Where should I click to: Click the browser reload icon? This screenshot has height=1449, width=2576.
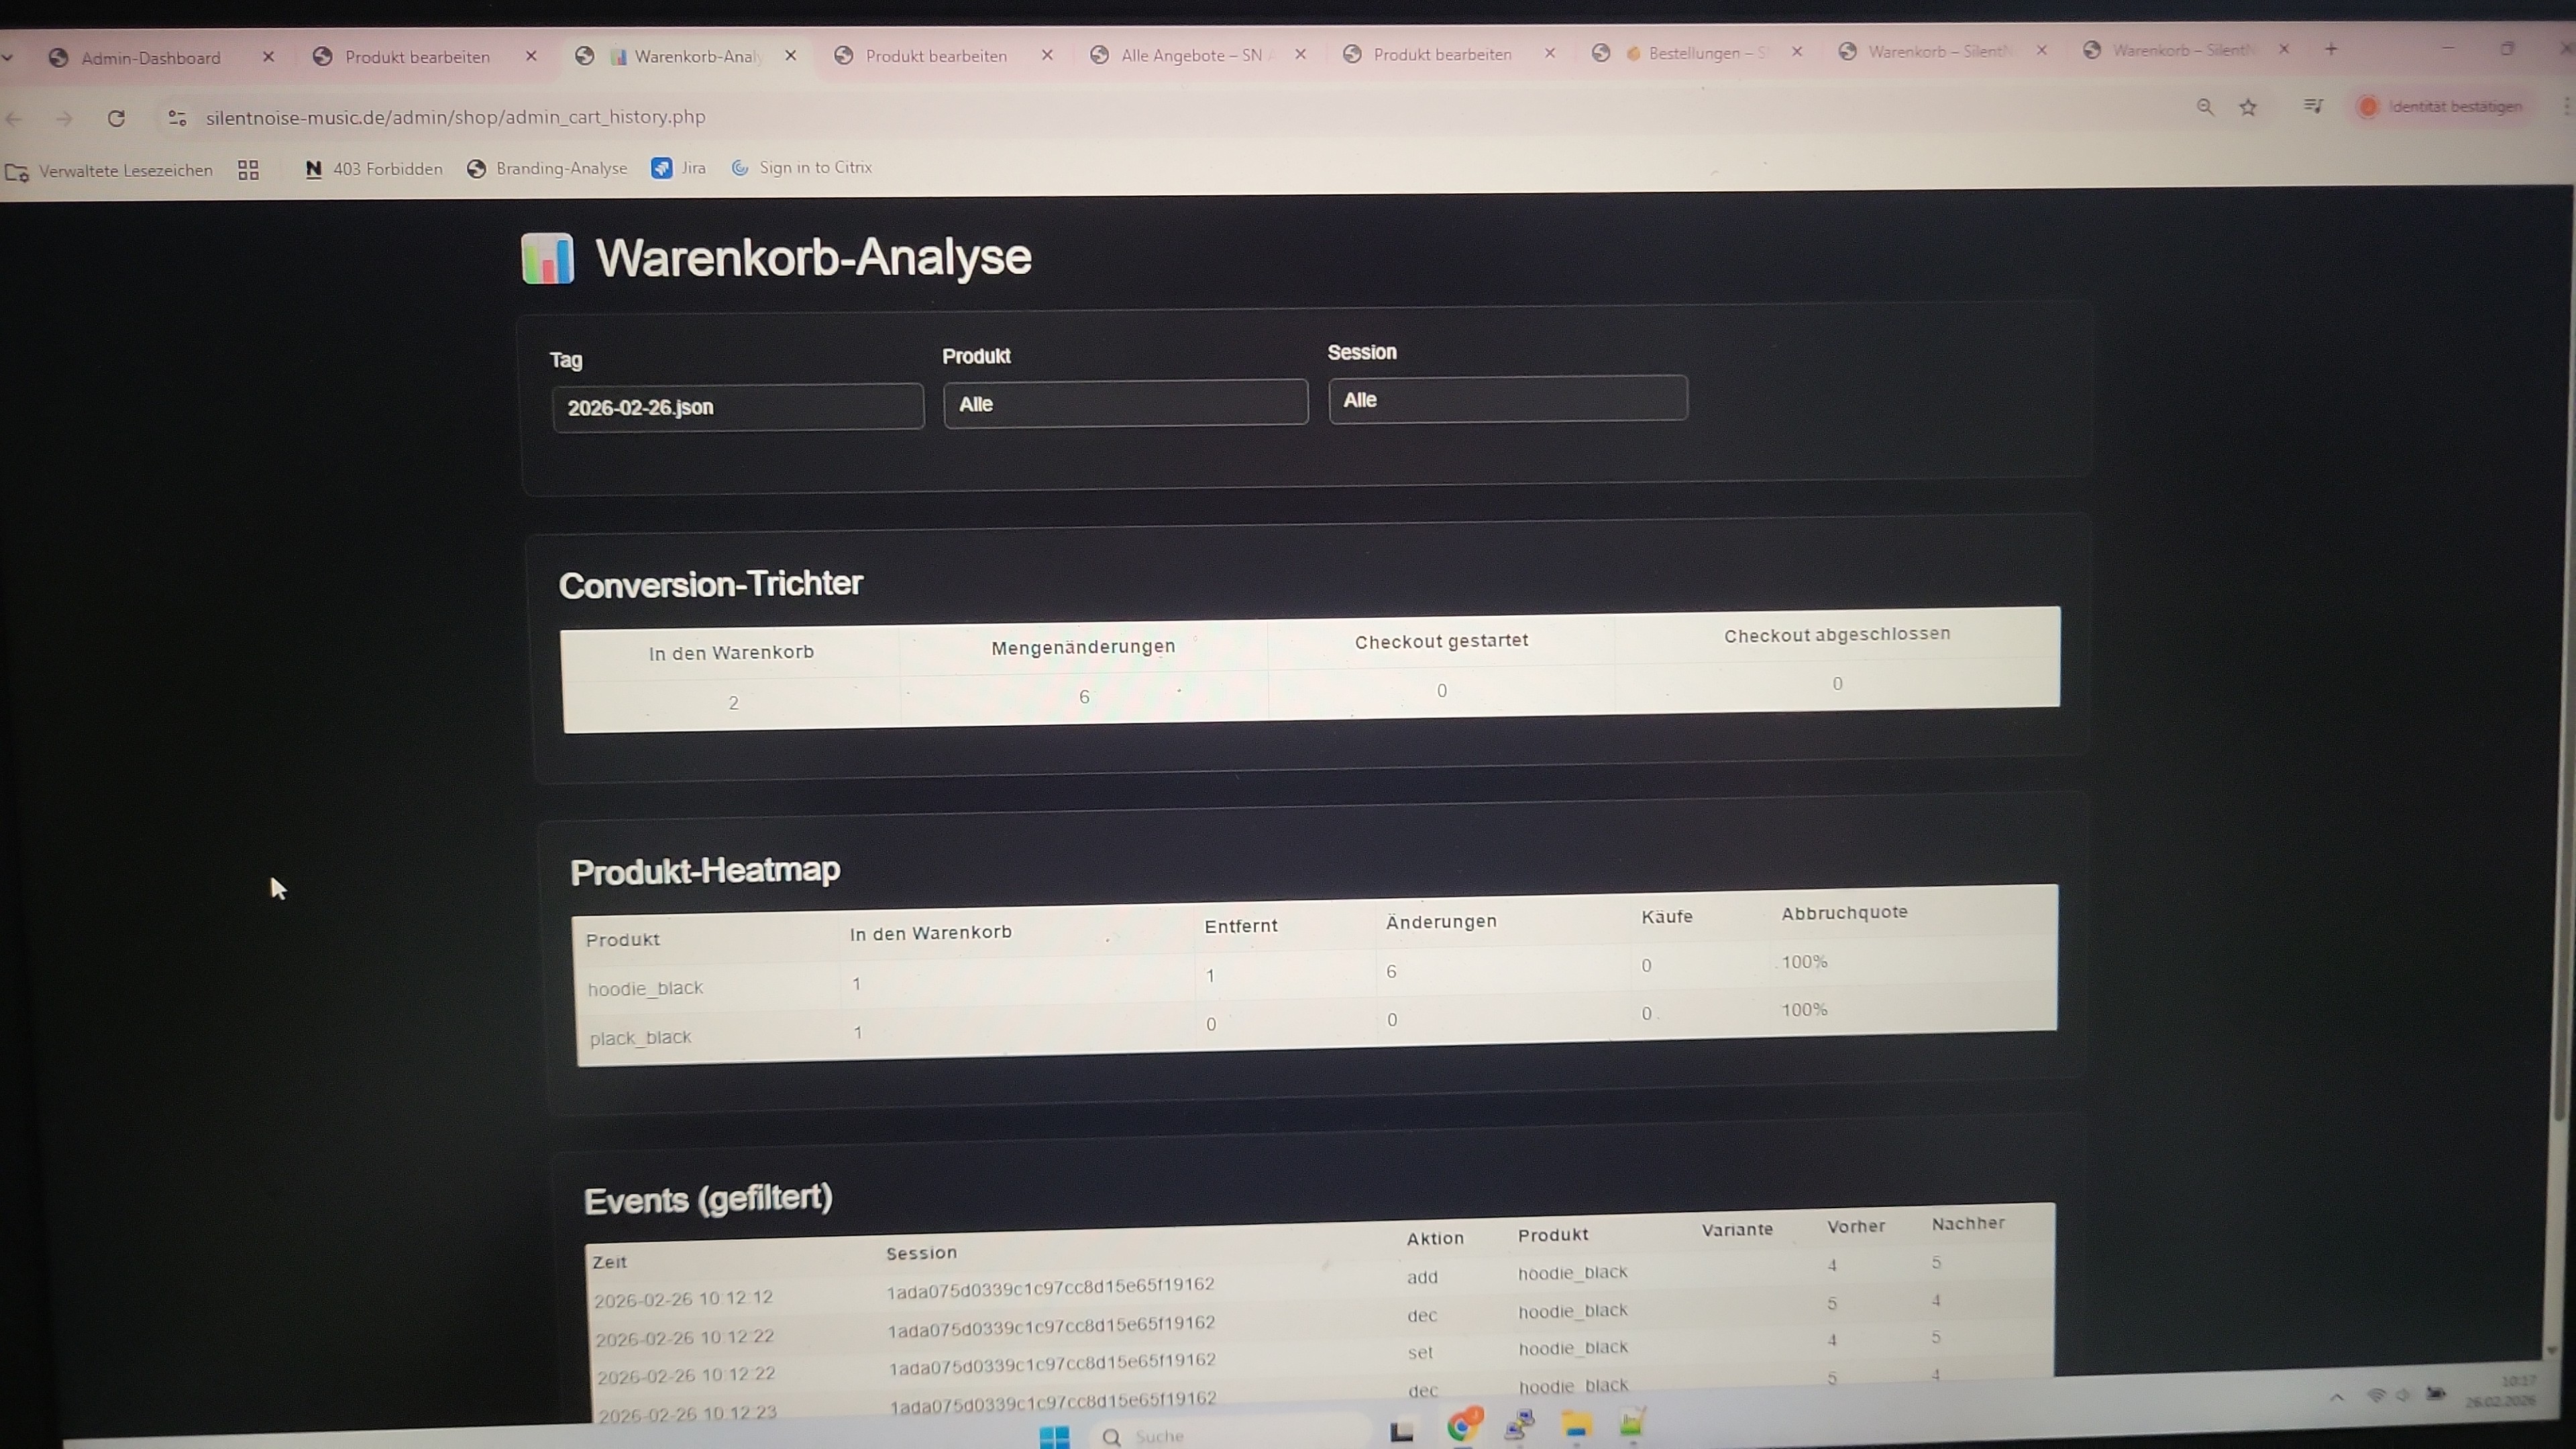pyautogui.click(x=116, y=118)
